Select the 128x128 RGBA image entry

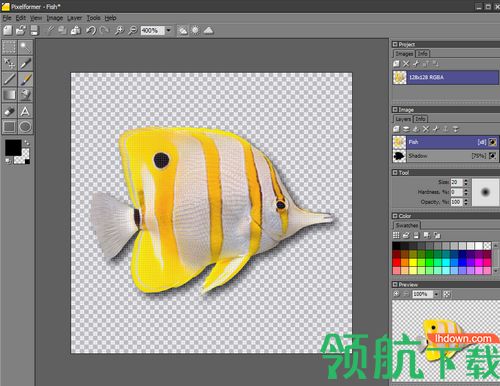(445, 77)
